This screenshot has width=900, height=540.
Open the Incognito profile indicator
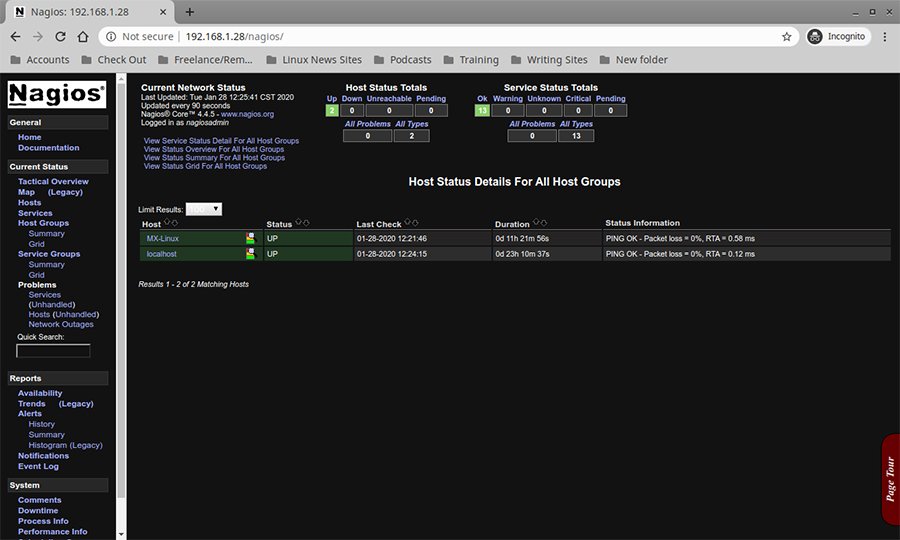(x=837, y=36)
